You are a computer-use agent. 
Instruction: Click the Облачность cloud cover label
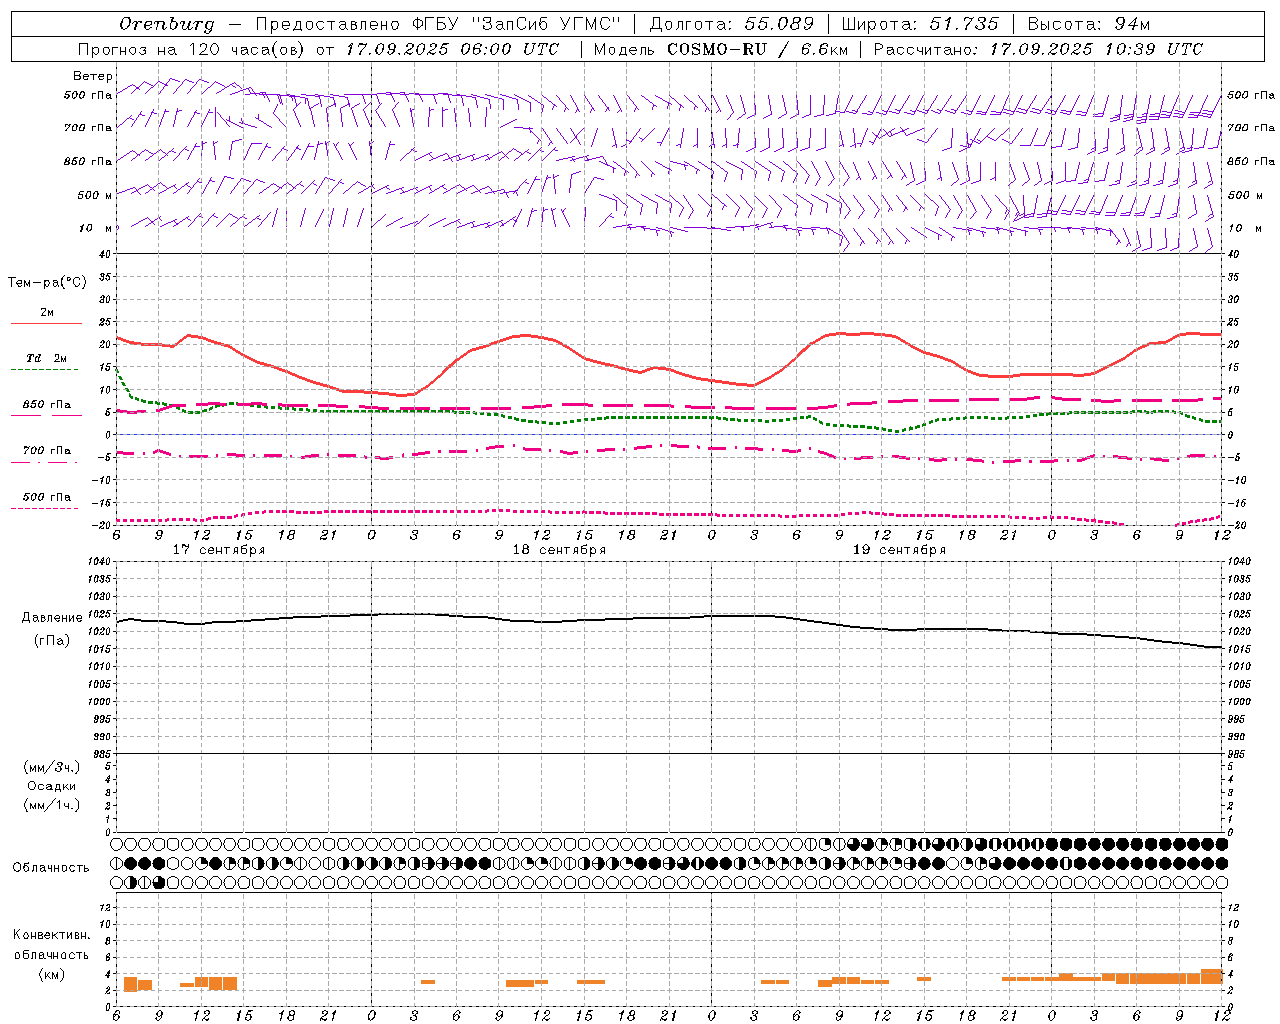point(51,868)
